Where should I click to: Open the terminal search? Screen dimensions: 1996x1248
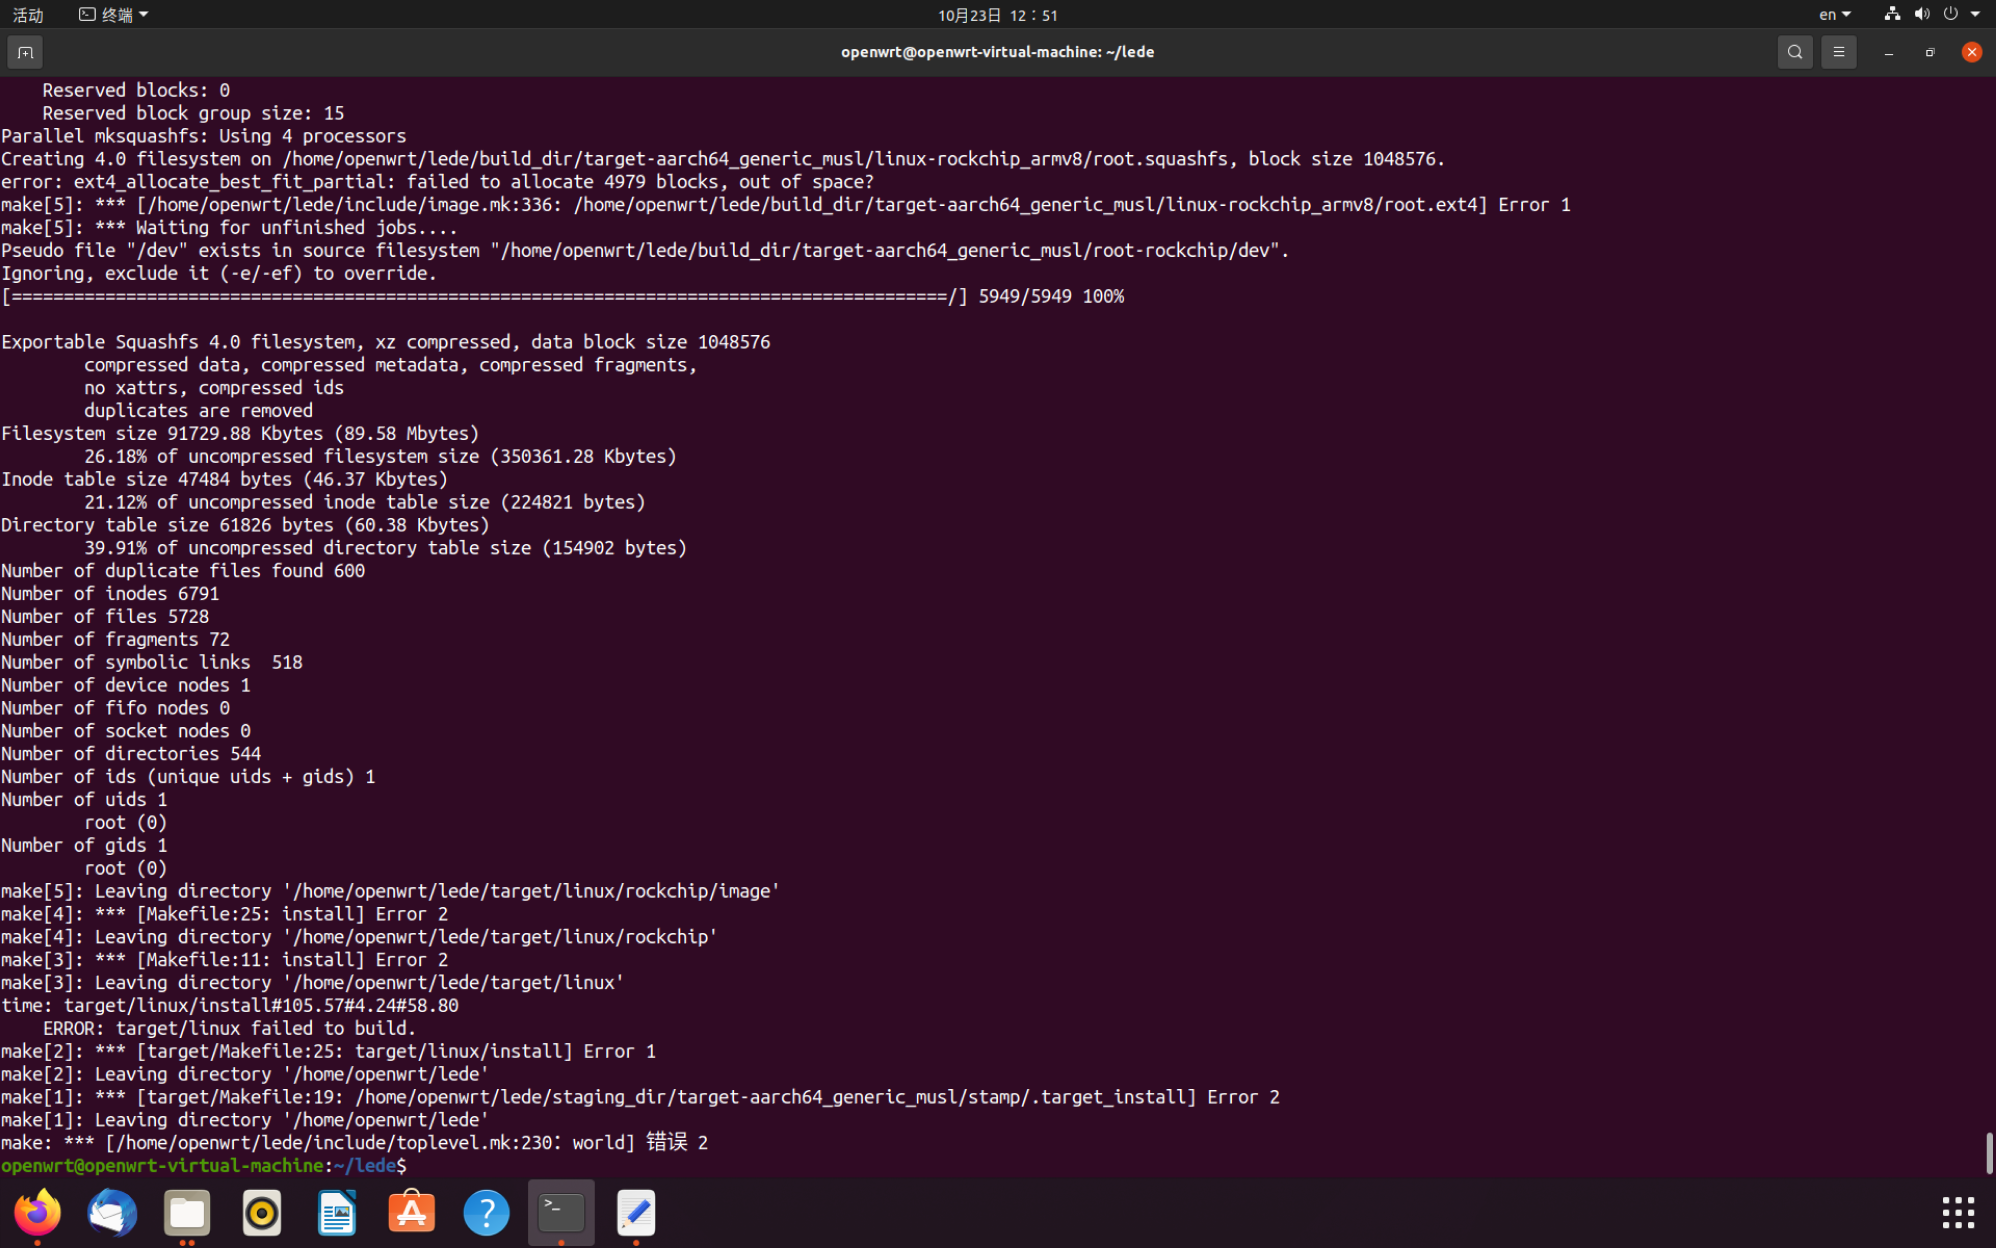coord(1795,52)
